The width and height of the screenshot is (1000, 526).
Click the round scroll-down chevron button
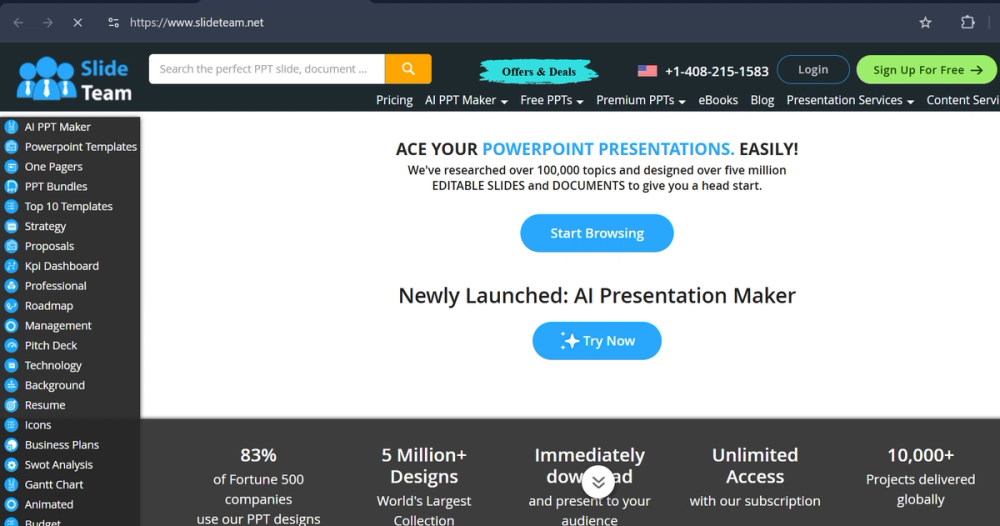pos(598,482)
